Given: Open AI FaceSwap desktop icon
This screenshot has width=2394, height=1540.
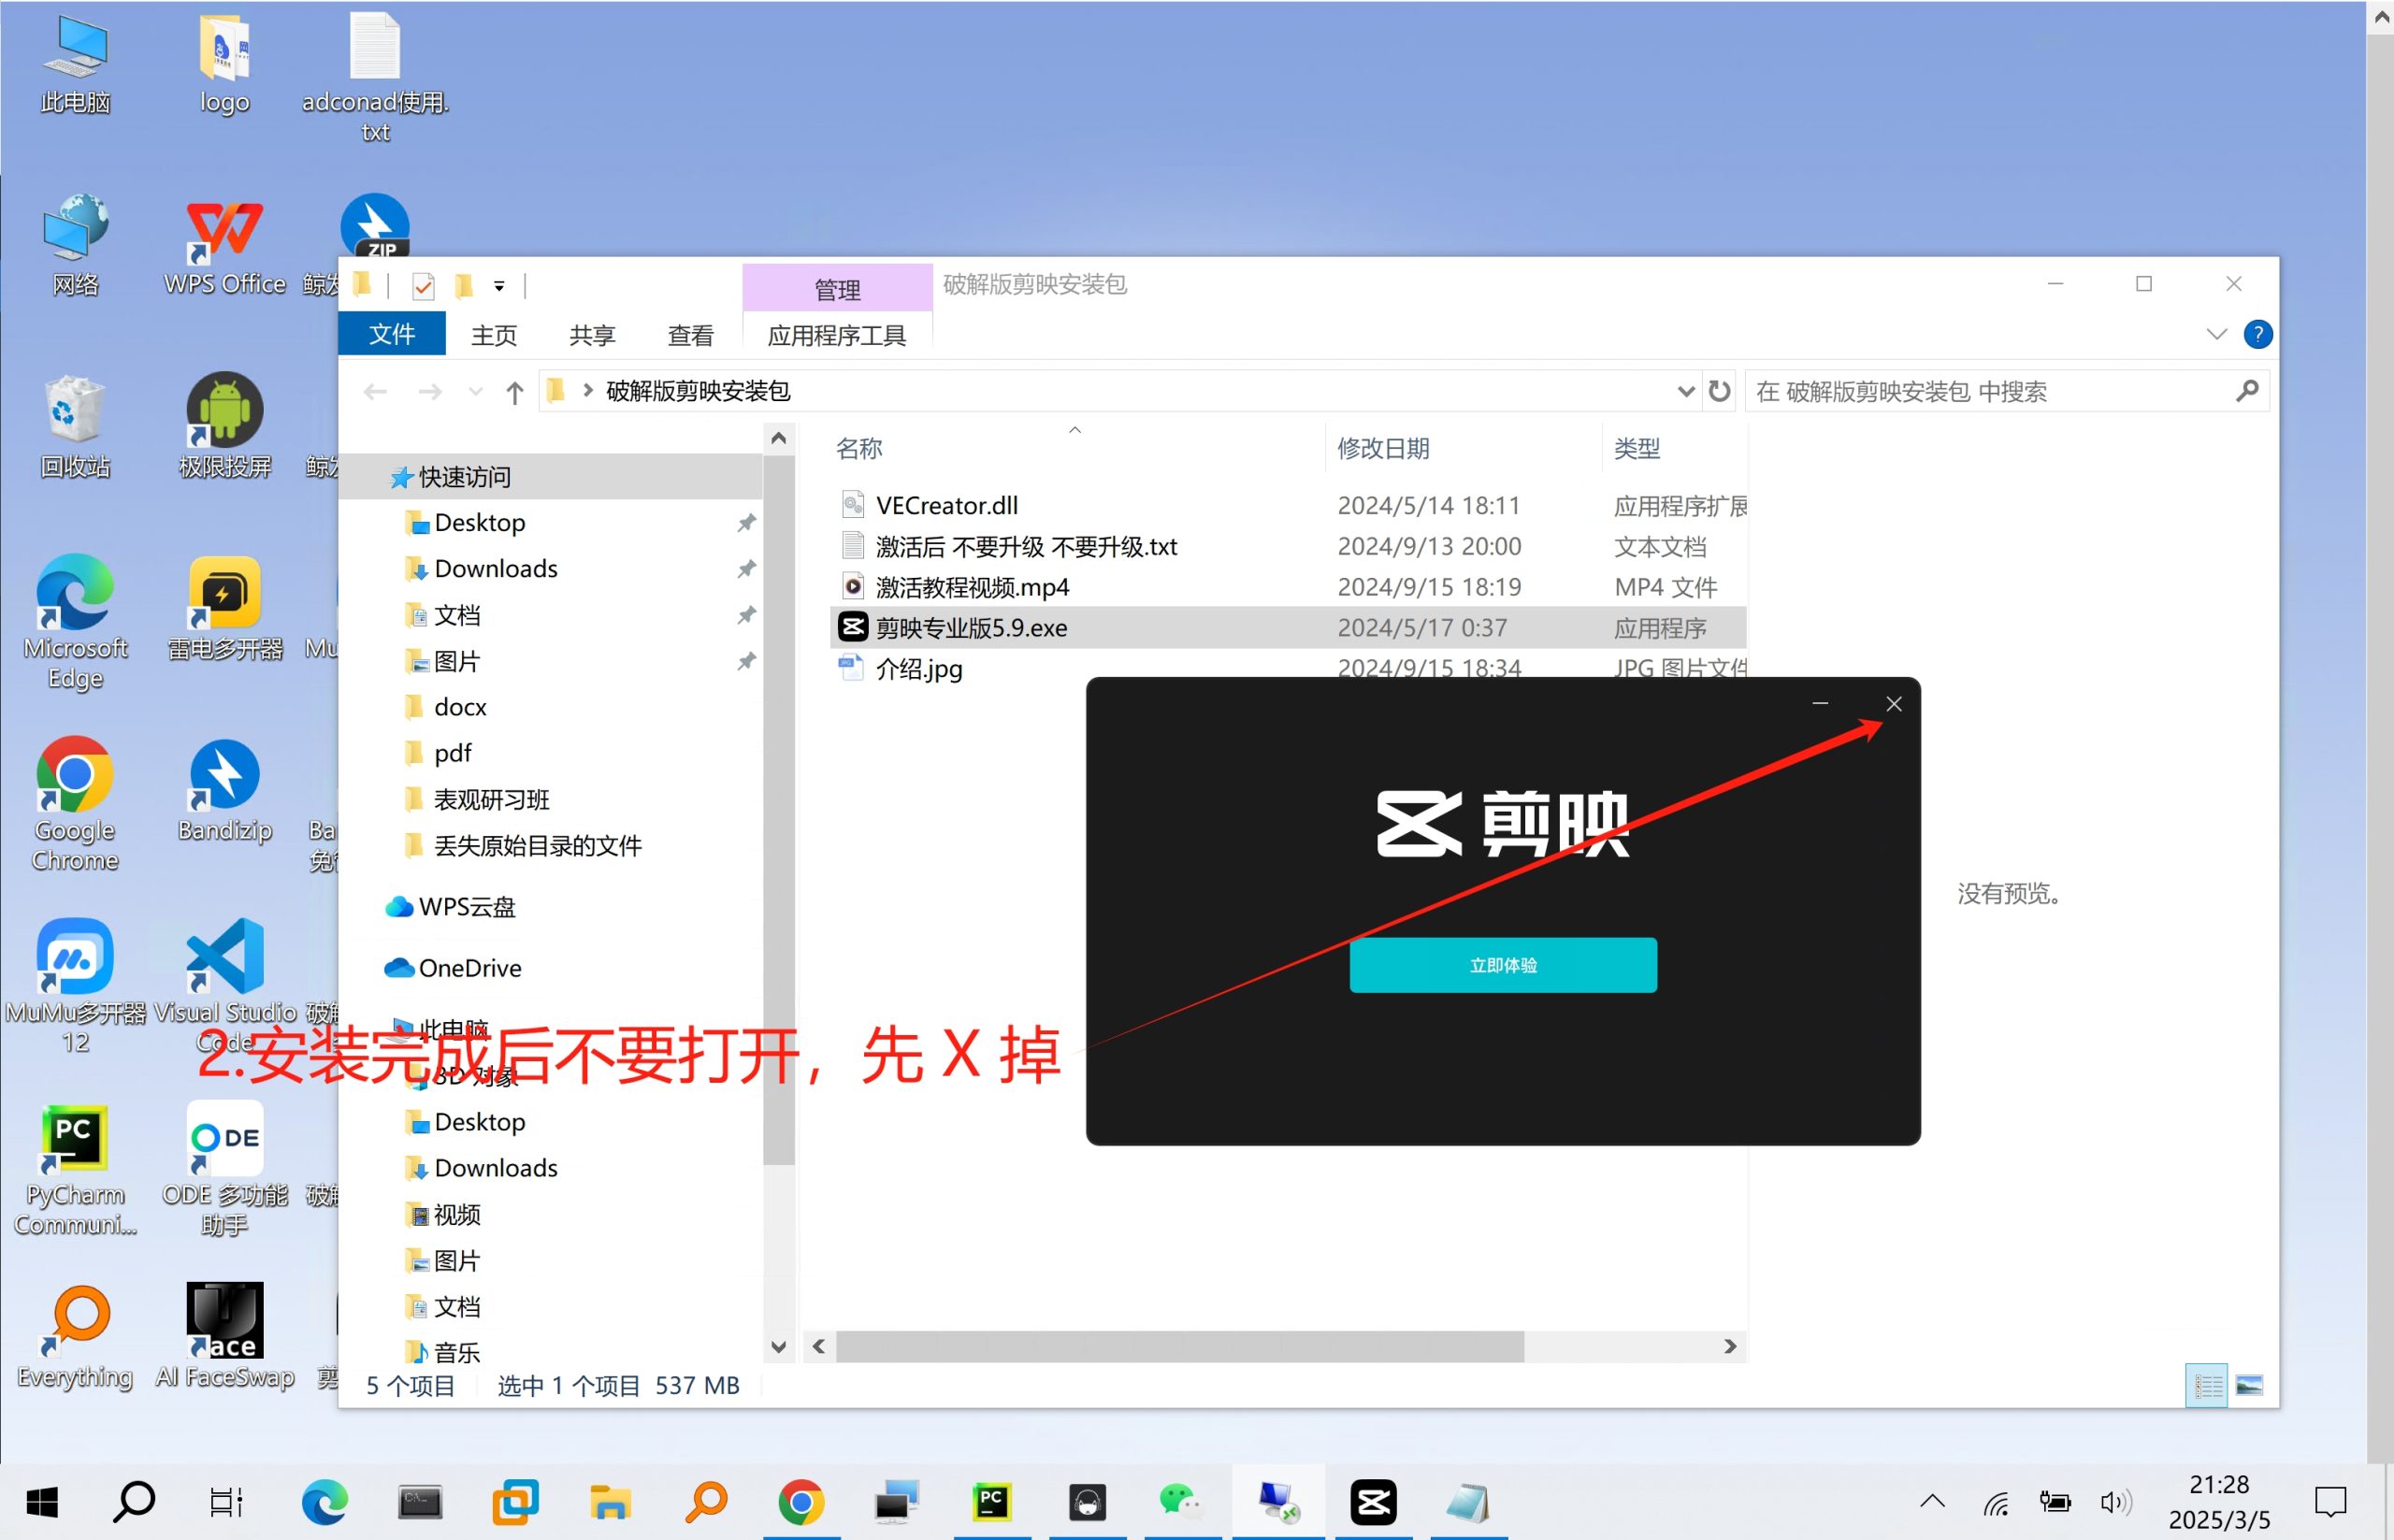Looking at the screenshot, I should point(224,1337).
